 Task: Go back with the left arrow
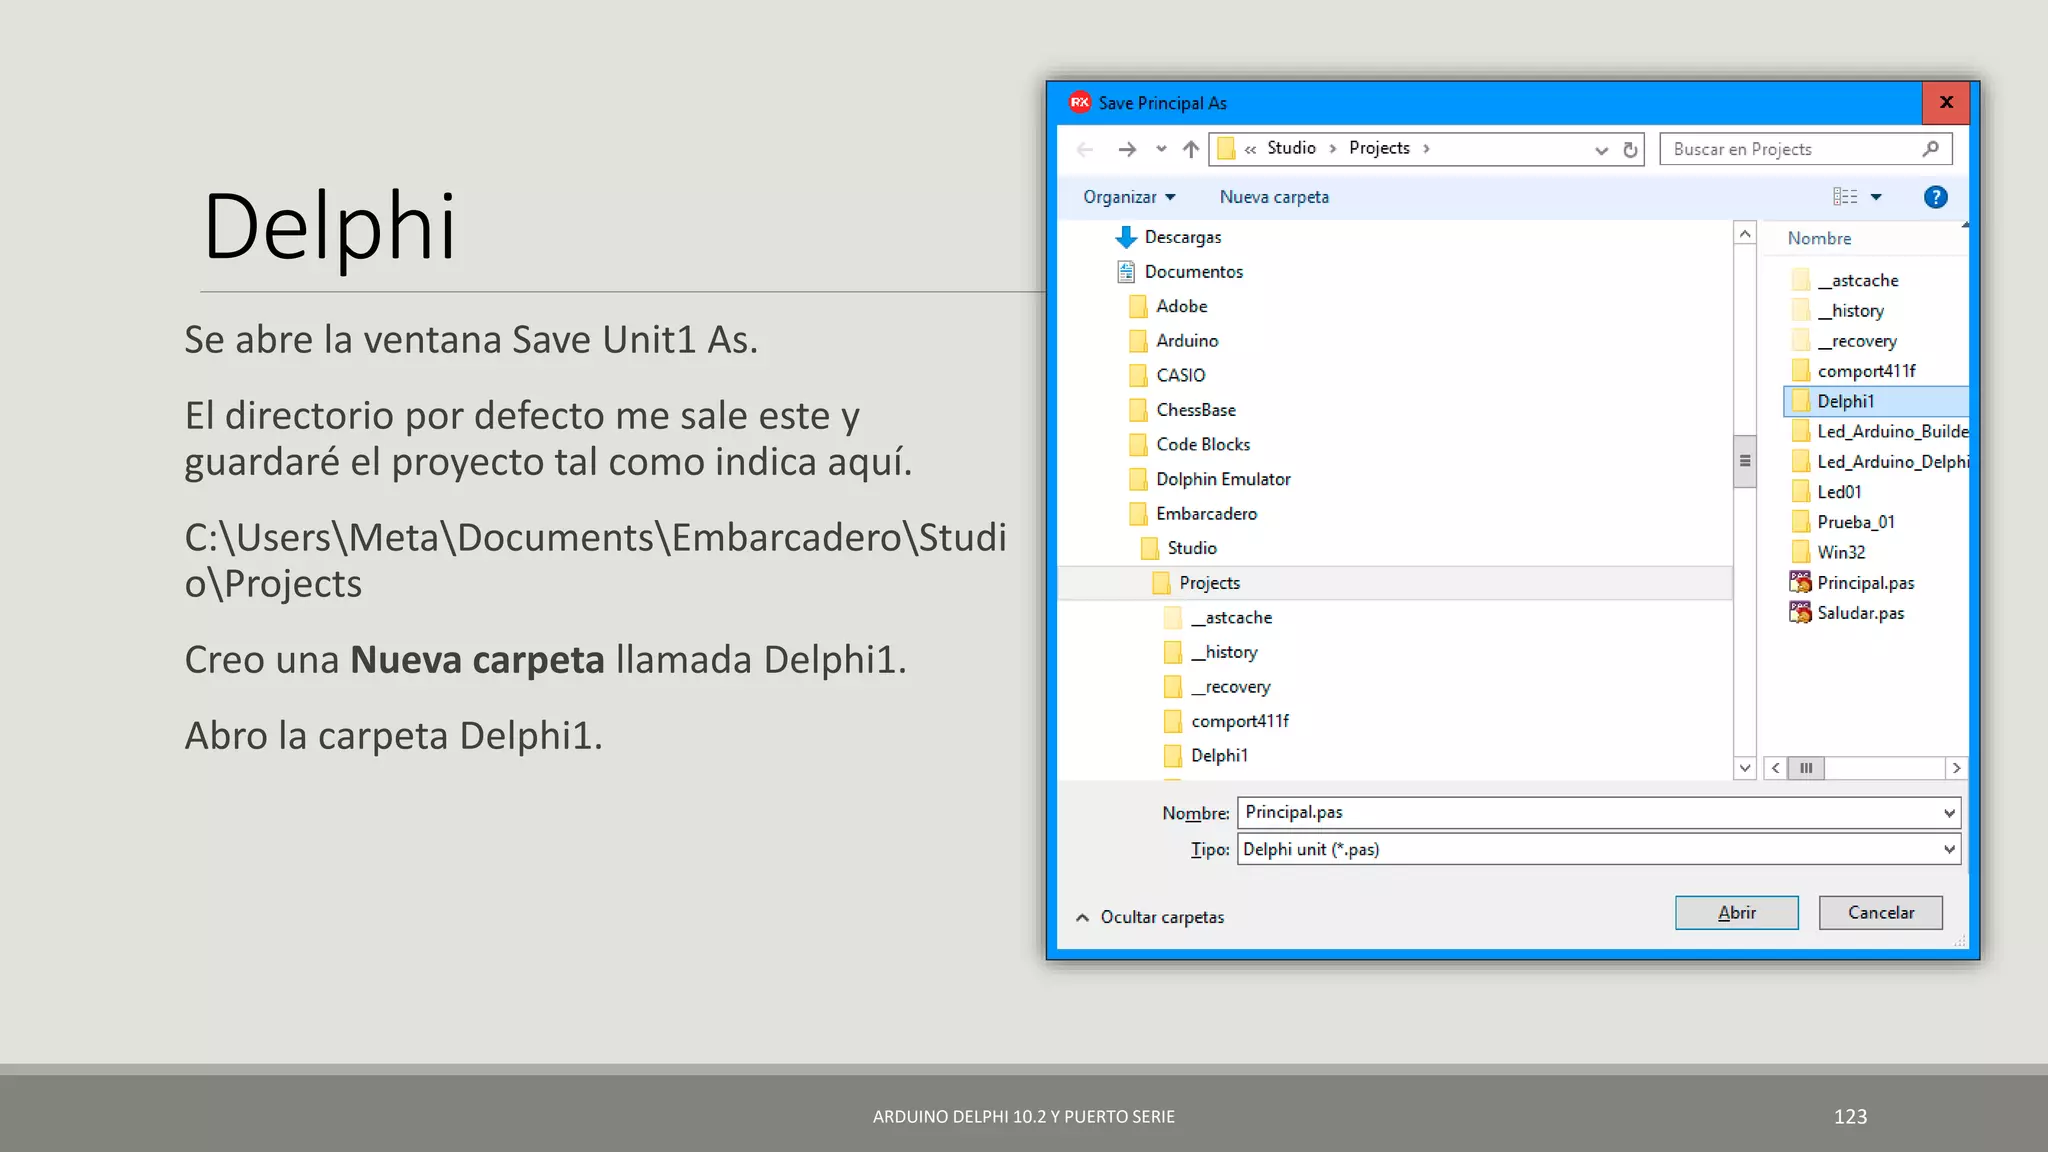tap(1085, 149)
